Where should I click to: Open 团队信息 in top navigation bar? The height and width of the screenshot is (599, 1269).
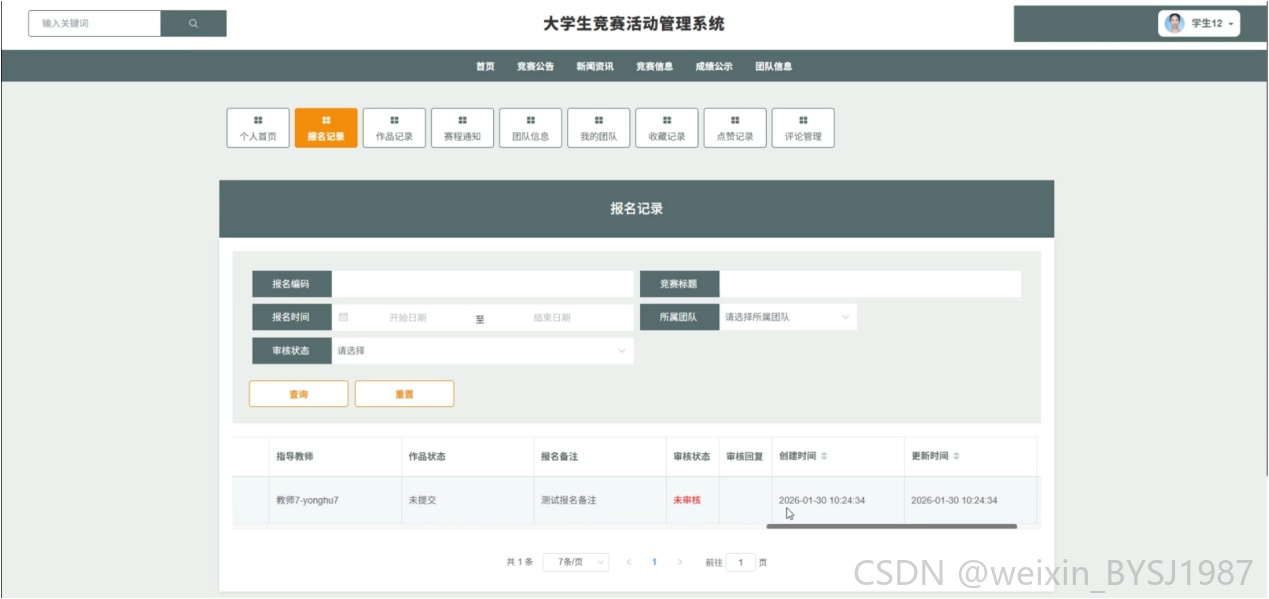(773, 66)
